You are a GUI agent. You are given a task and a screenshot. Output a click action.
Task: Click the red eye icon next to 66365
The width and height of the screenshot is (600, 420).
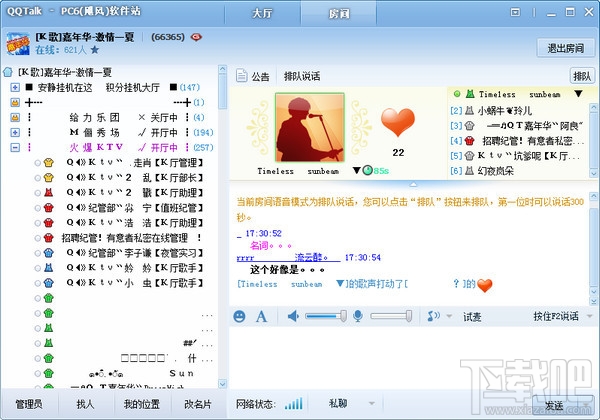[196, 37]
